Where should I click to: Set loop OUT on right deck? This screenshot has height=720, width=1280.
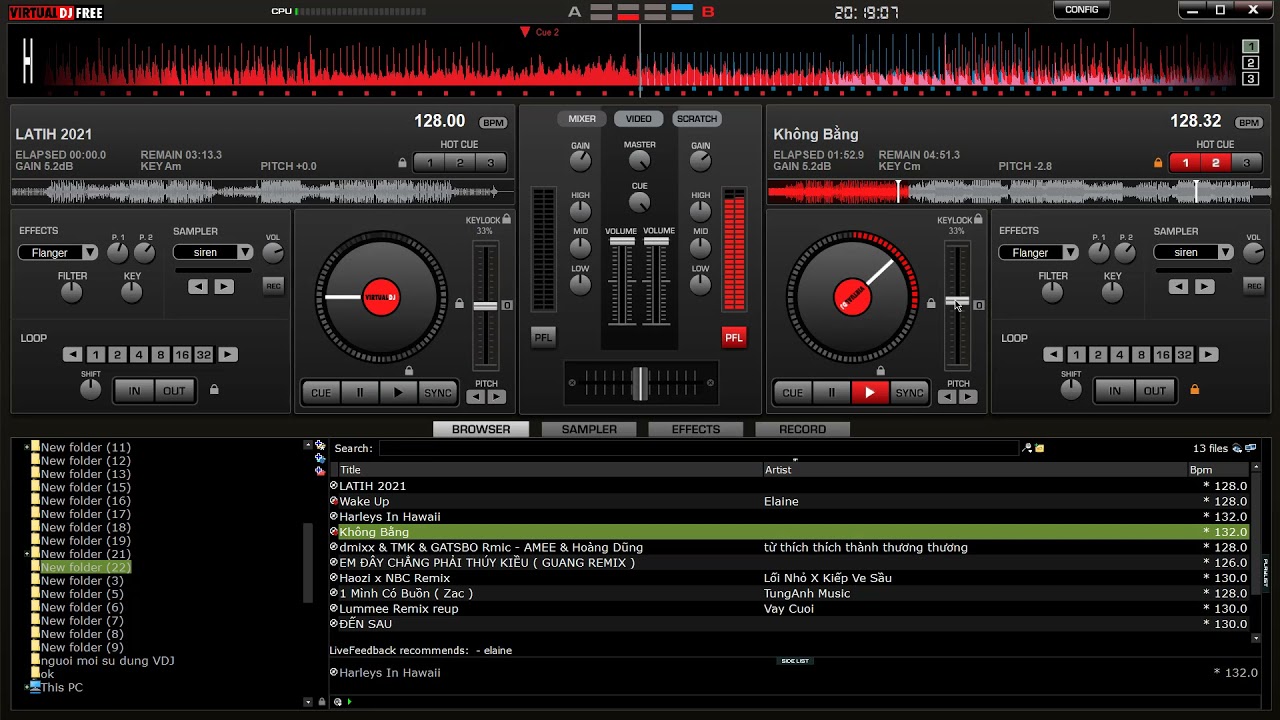1155,391
